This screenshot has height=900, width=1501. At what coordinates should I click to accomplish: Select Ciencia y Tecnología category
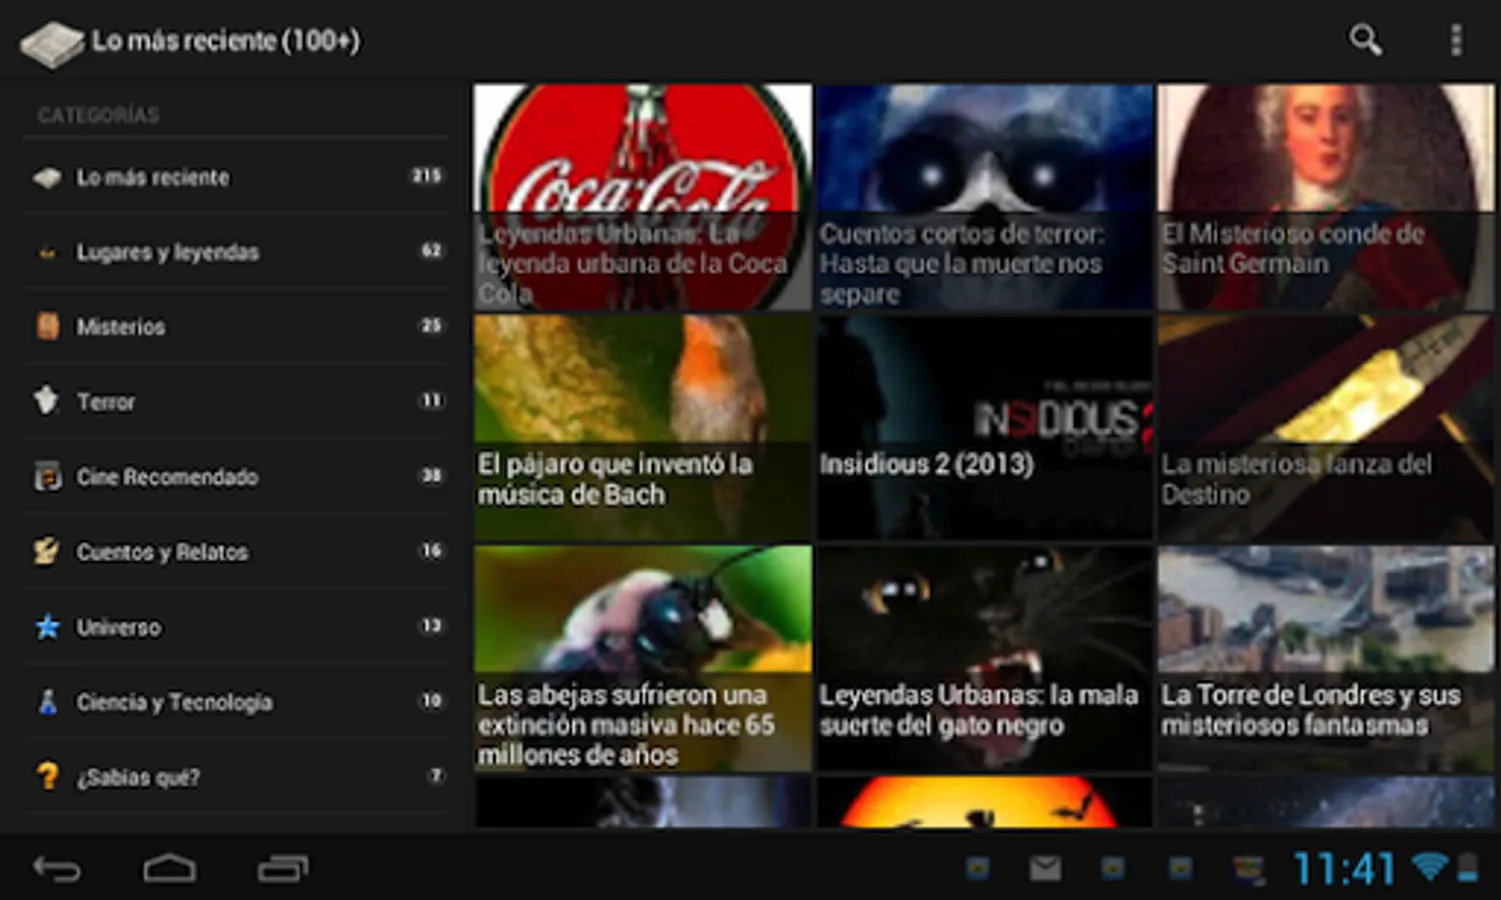236,701
